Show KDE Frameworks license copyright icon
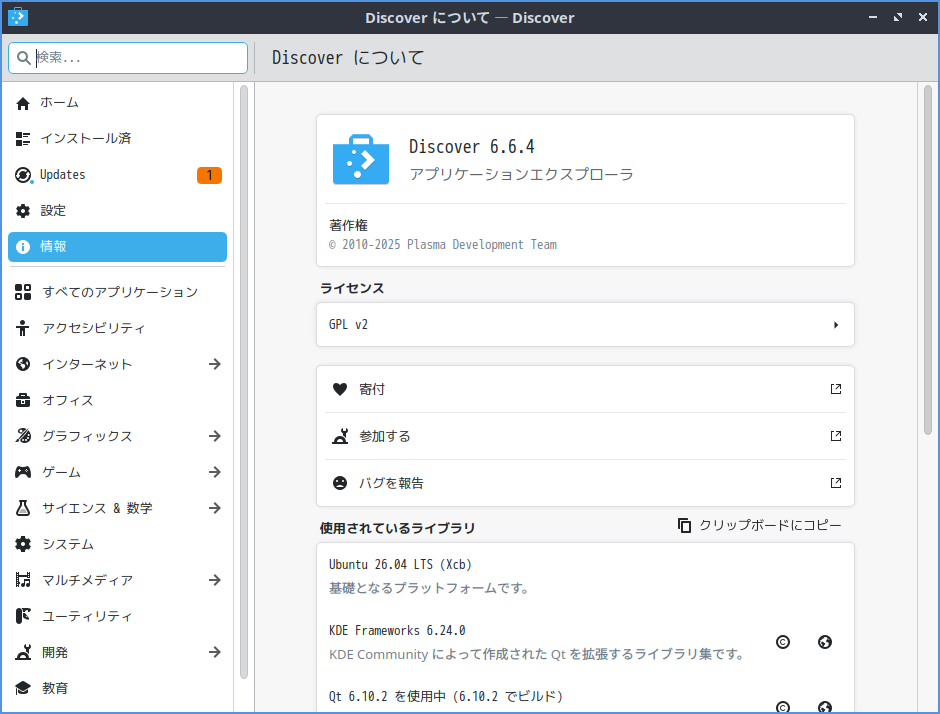The height and width of the screenshot is (714, 940). pyautogui.click(x=782, y=642)
